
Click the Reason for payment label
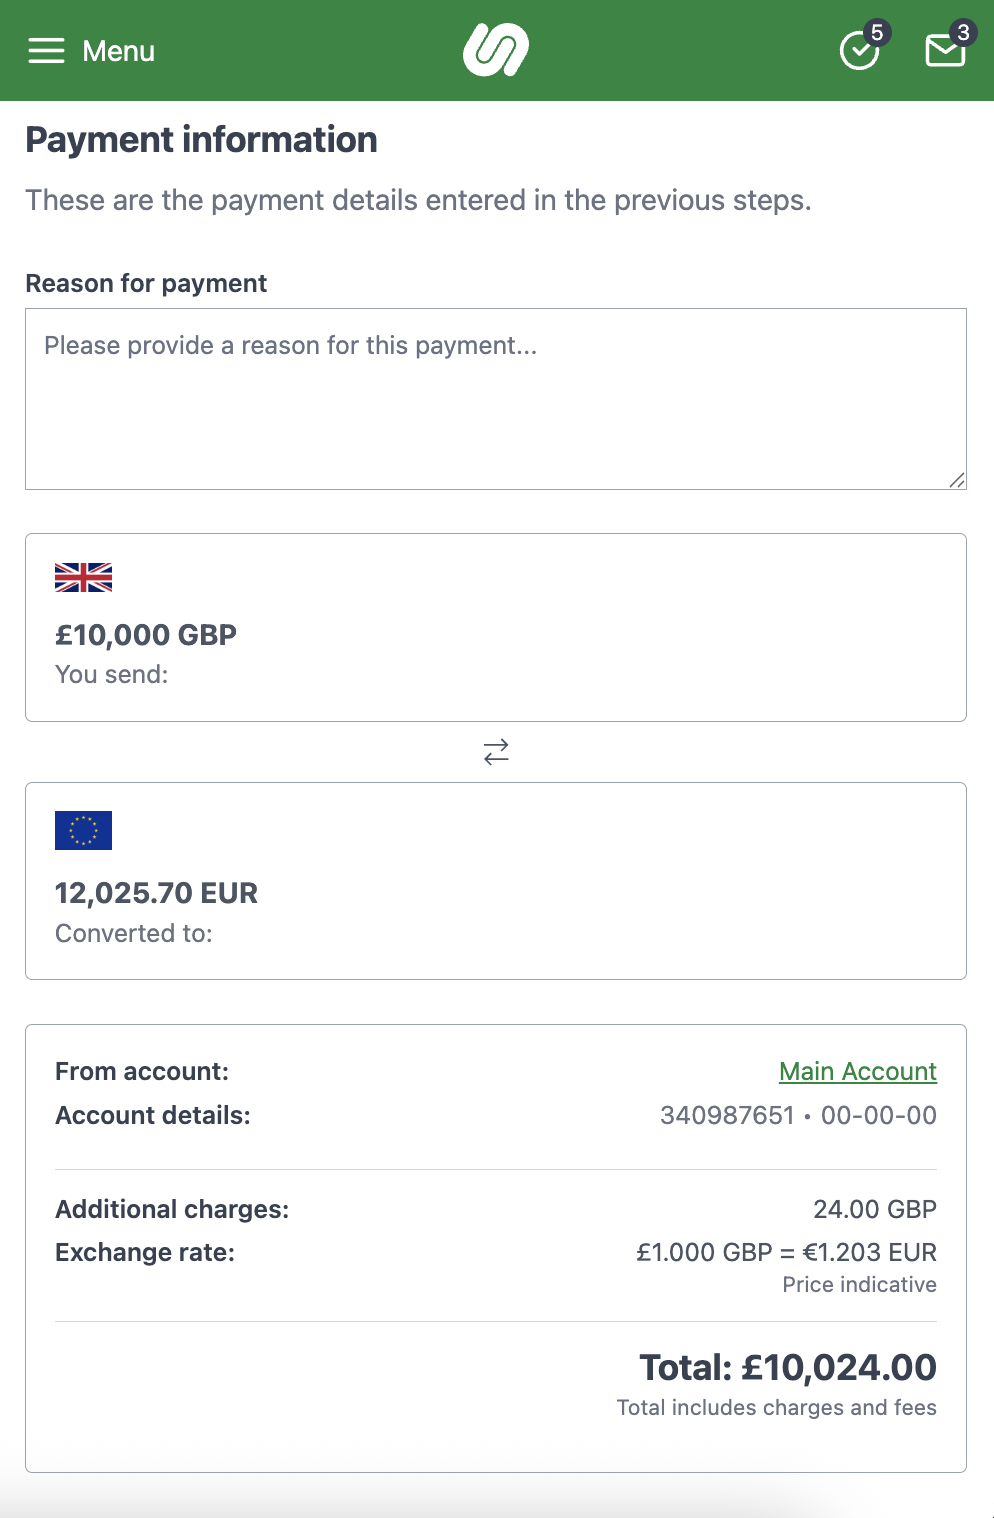(x=146, y=284)
